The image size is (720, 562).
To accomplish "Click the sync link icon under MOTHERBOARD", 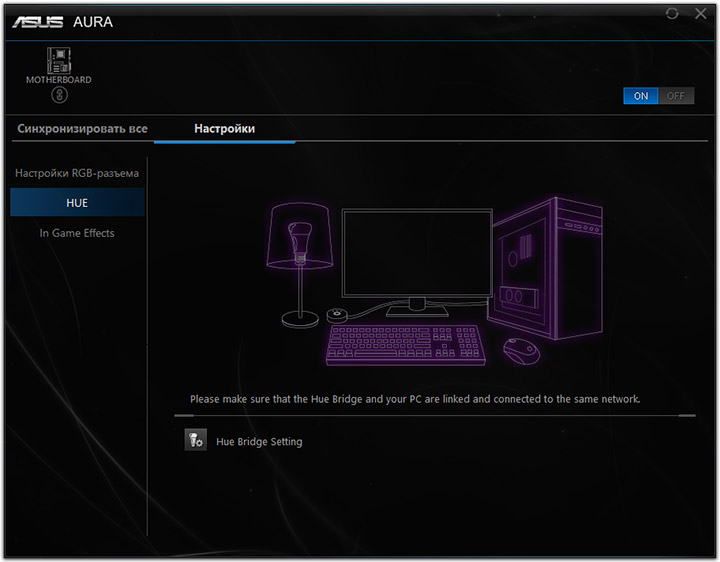I will point(59,95).
